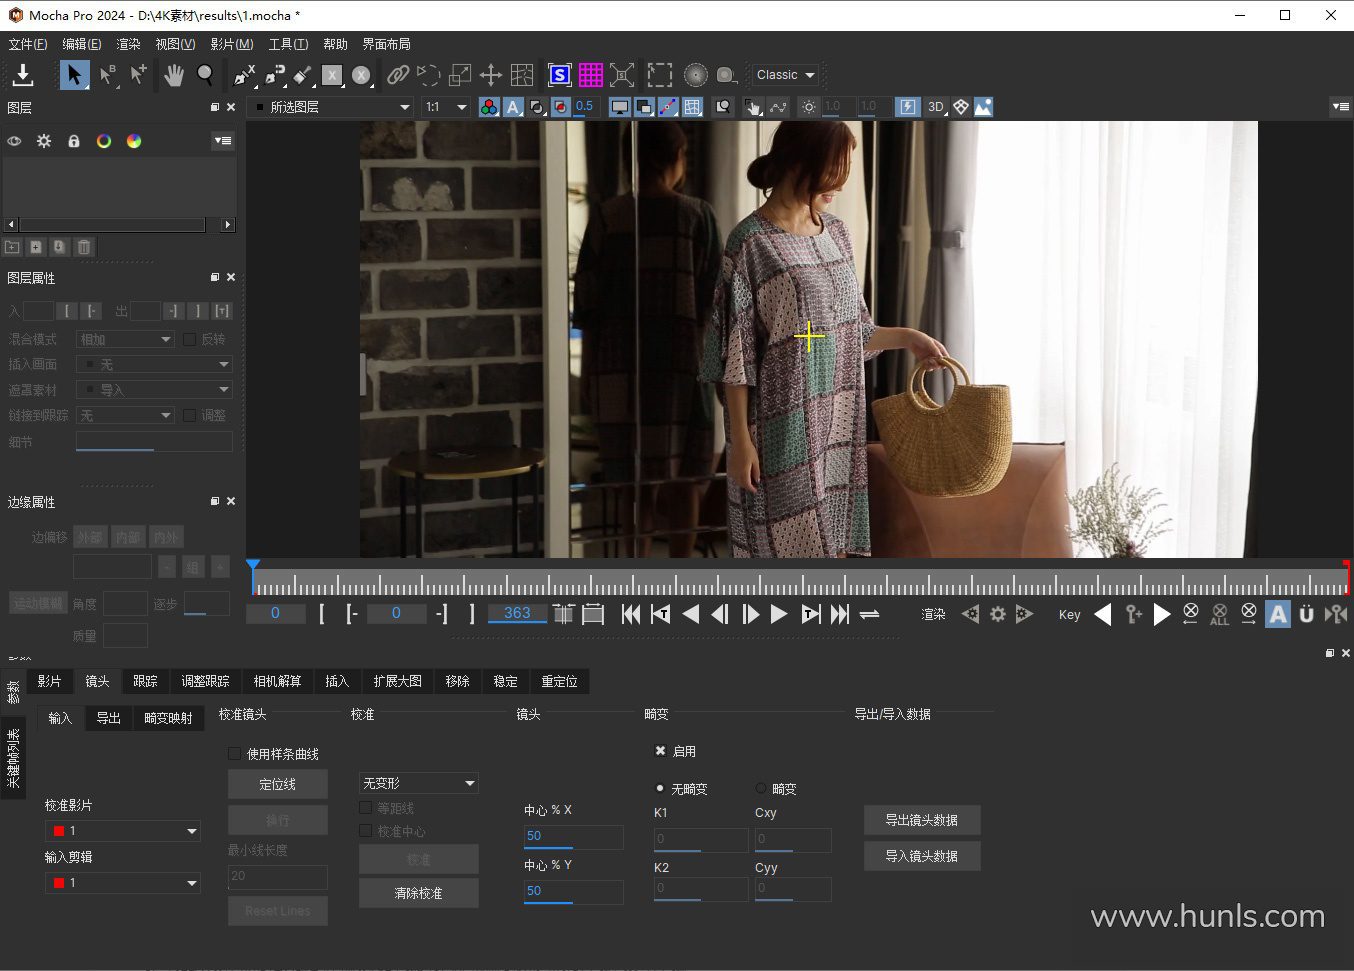
Task: Select the Zoom magnifier tool
Action: coord(205,75)
